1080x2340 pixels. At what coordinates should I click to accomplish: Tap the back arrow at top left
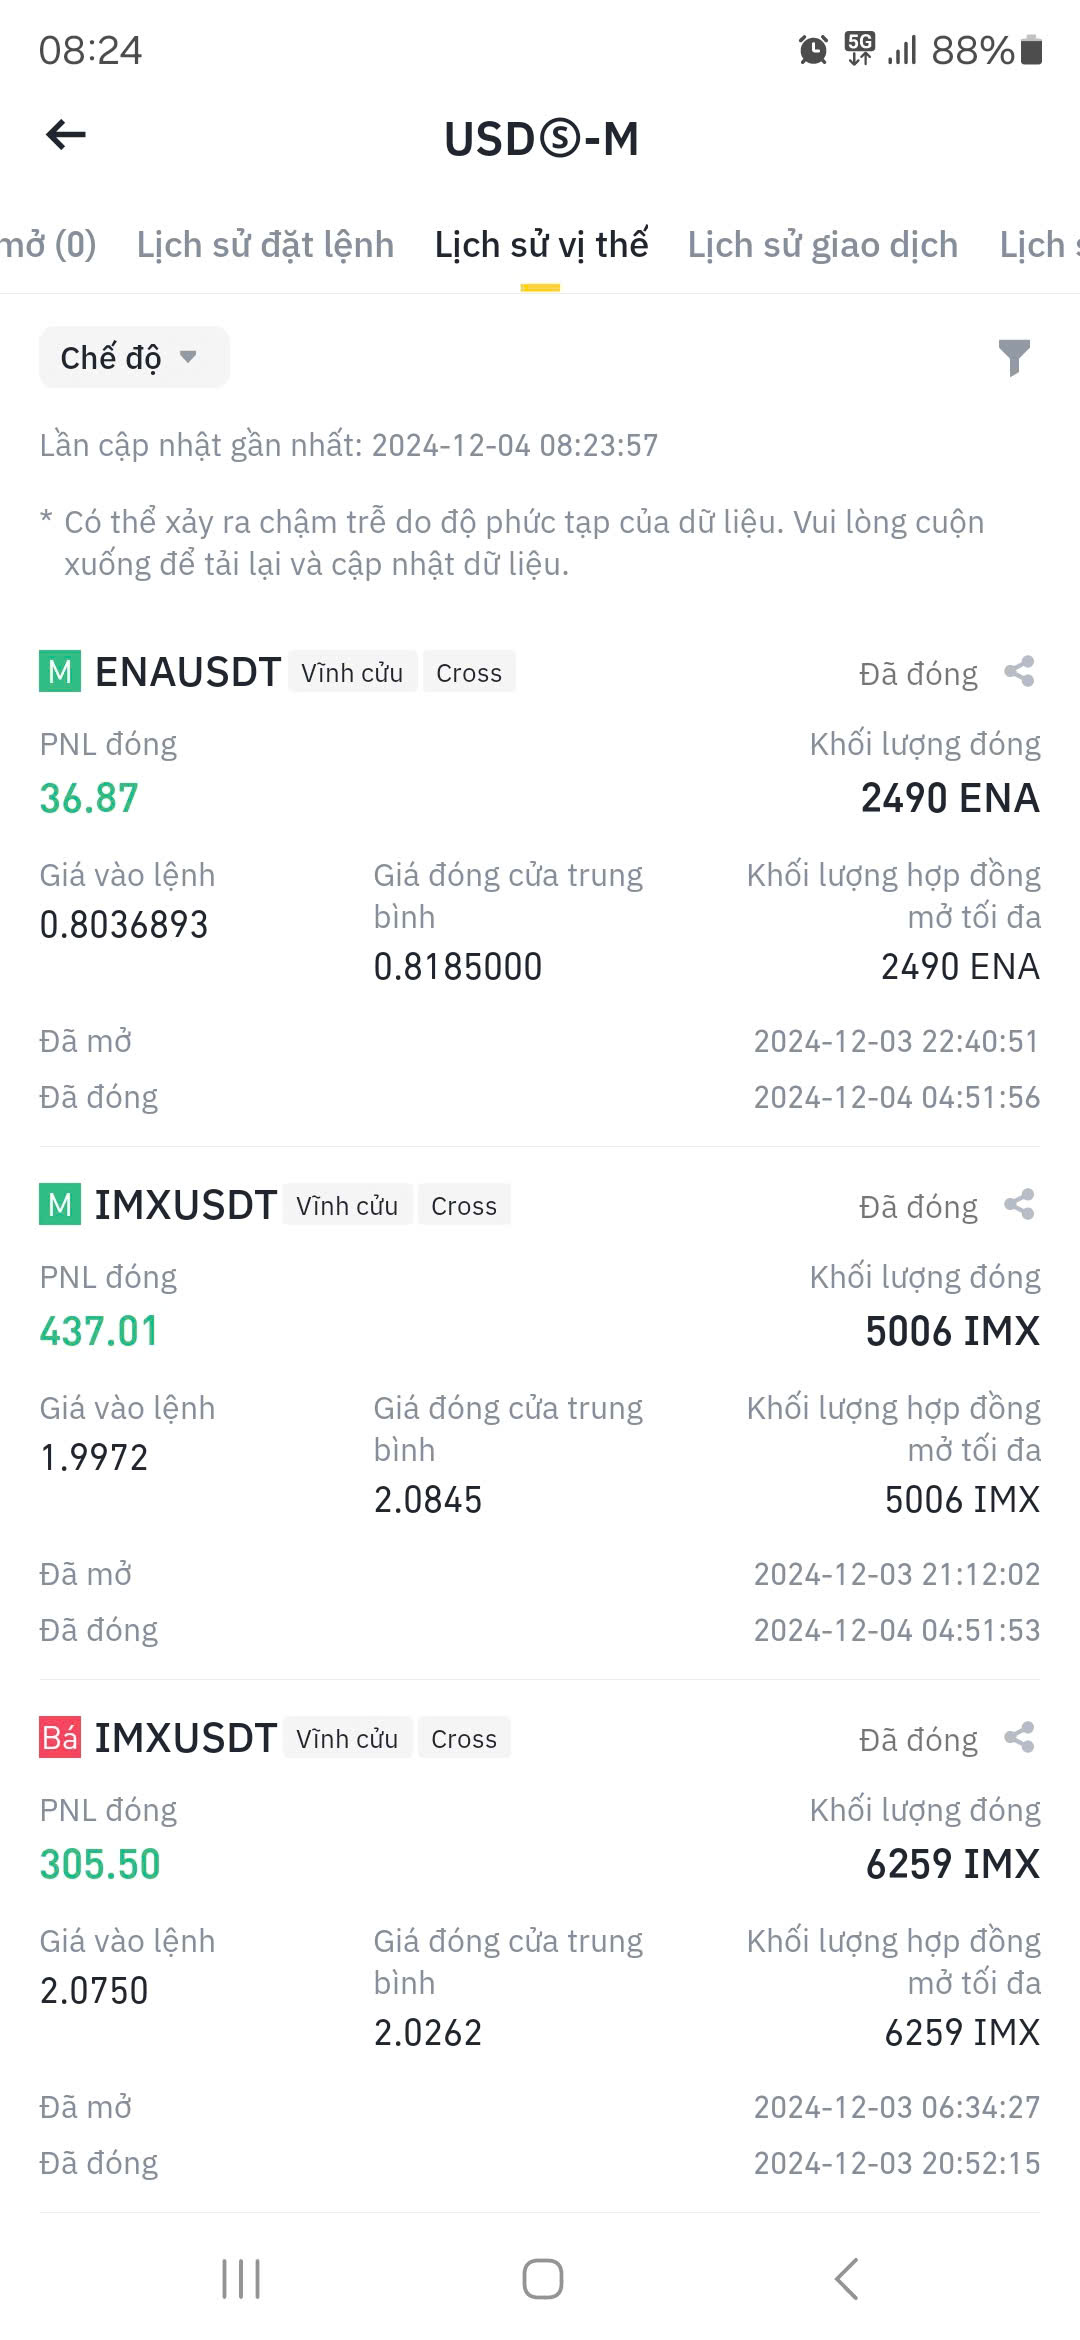[x=66, y=135]
